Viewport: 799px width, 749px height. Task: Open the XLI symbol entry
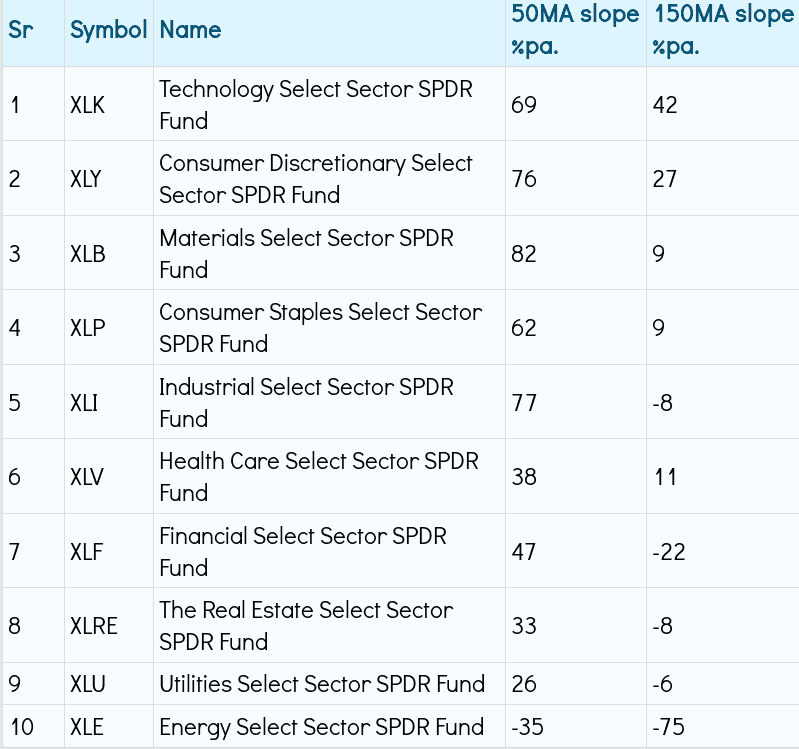click(x=86, y=403)
